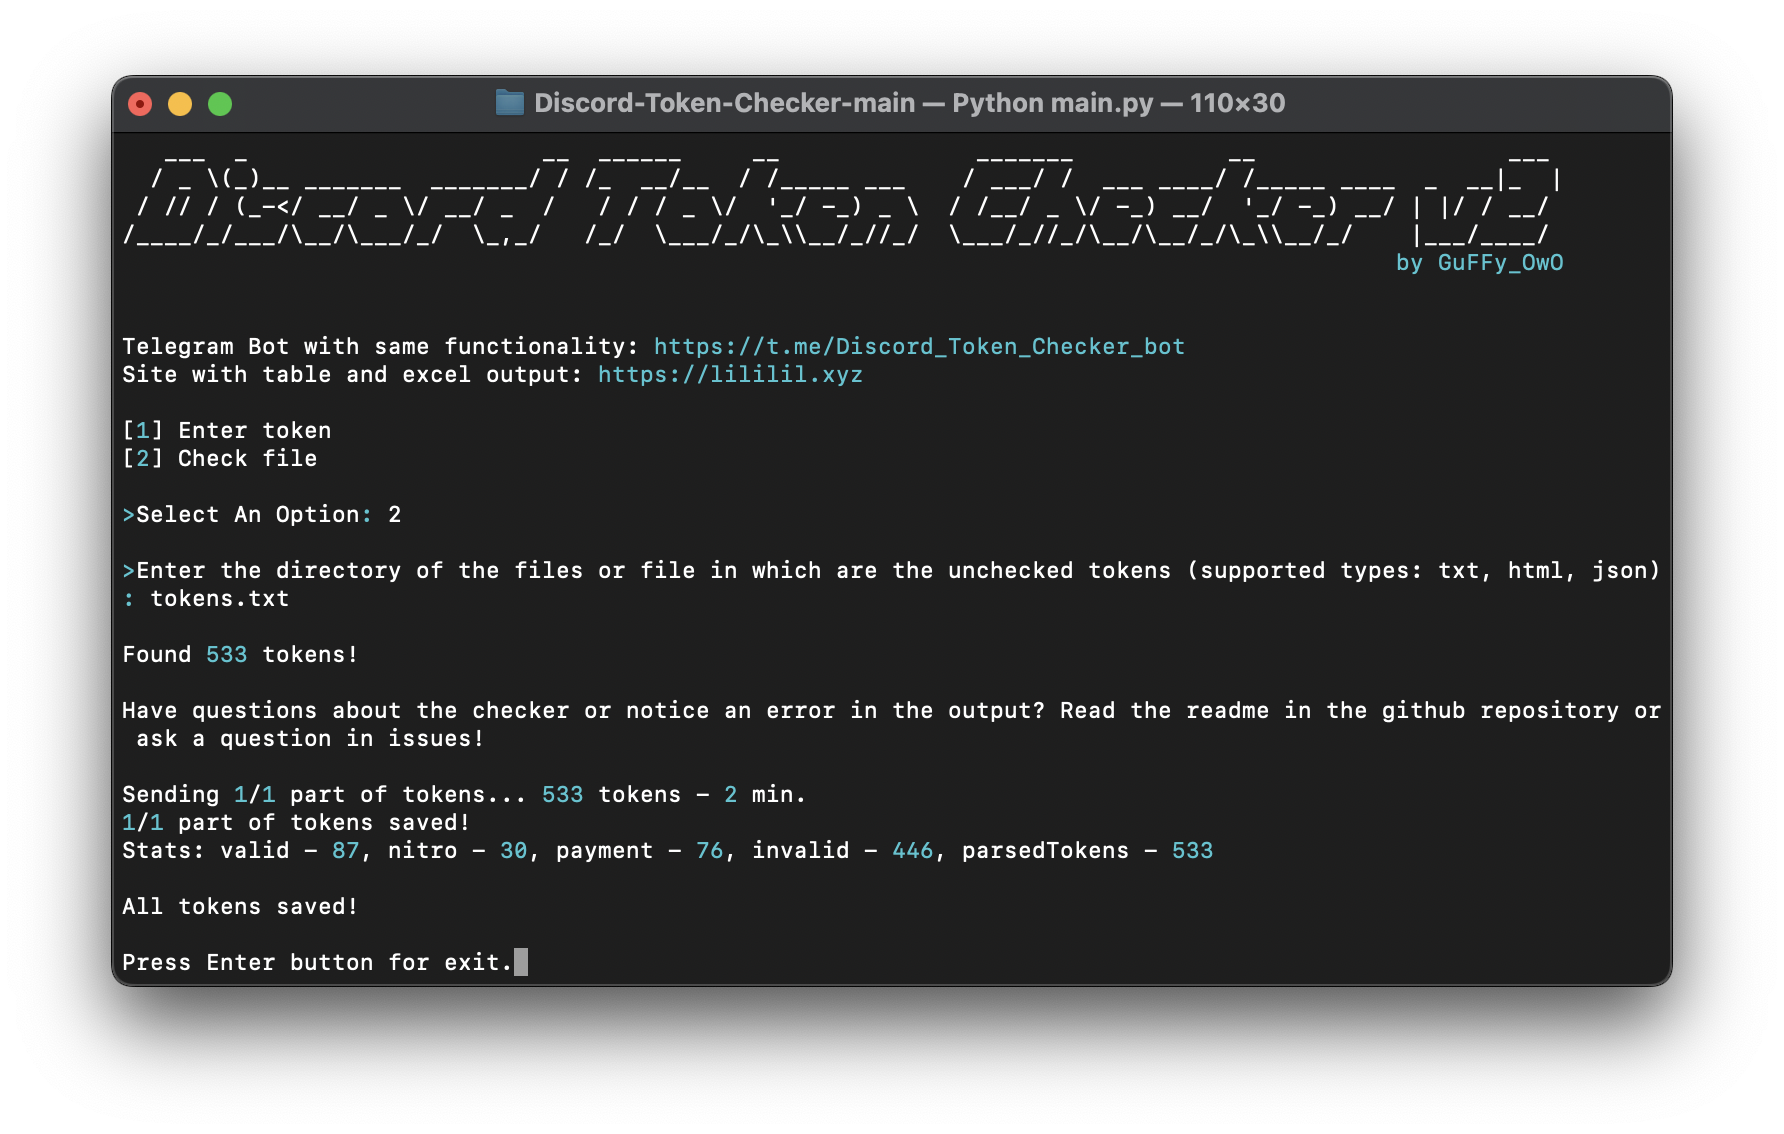Click the 'Select An Option' prompt line
Viewport: 1784px width, 1134px height.
coord(262,515)
